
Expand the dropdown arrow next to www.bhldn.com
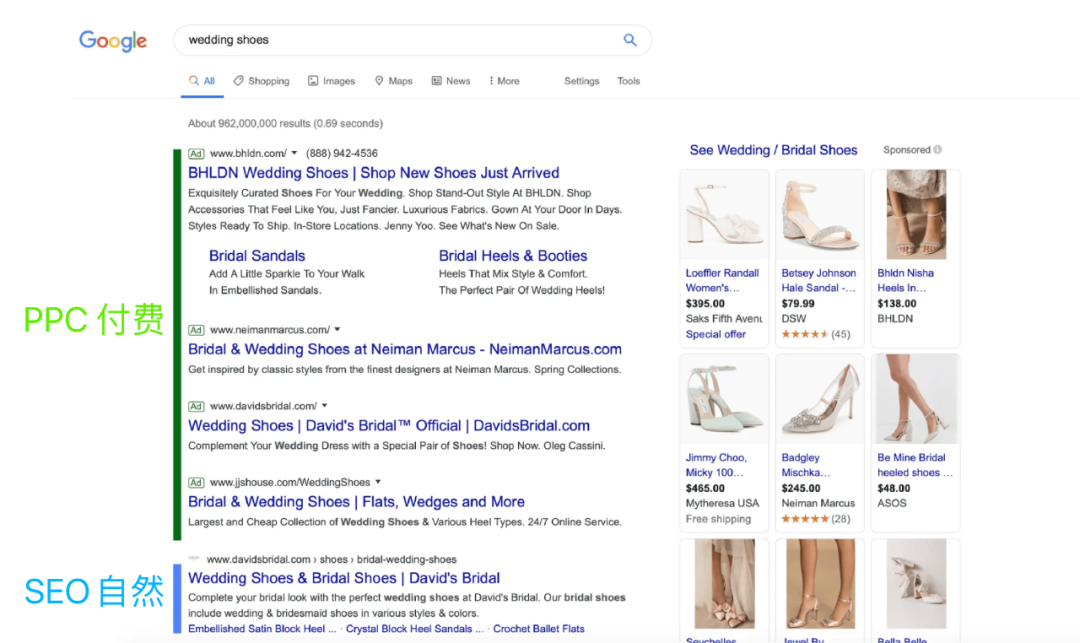[x=294, y=153]
